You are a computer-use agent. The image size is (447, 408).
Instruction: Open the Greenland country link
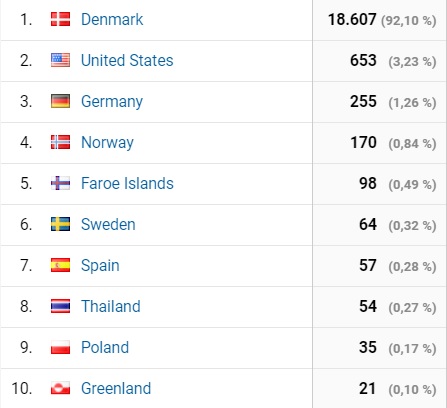coord(116,388)
